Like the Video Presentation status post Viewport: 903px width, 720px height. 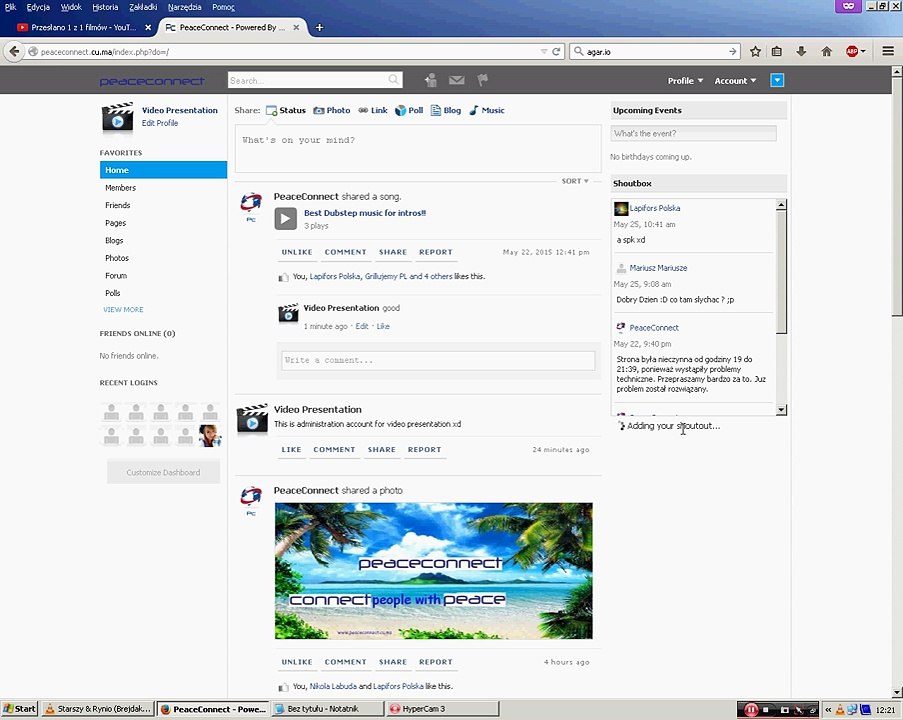[x=291, y=450]
